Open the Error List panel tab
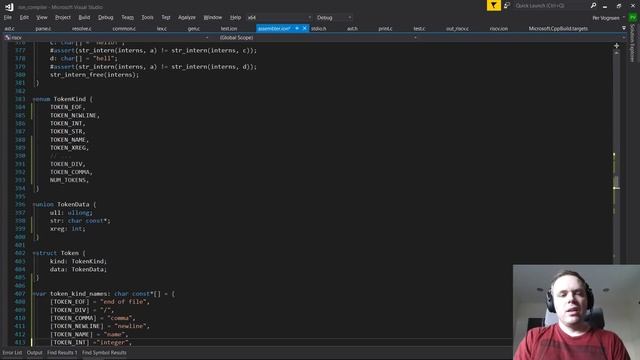The width and height of the screenshot is (640, 360). coord(12,353)
